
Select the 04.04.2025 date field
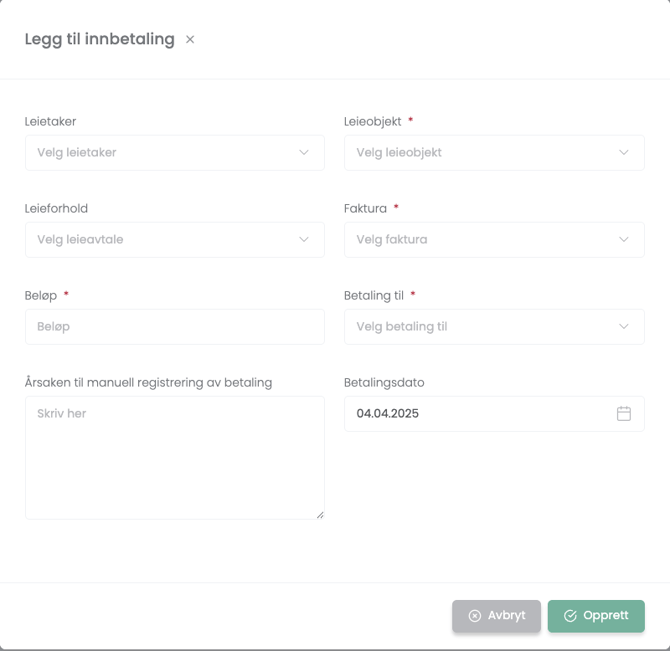(x=480, y=414)
